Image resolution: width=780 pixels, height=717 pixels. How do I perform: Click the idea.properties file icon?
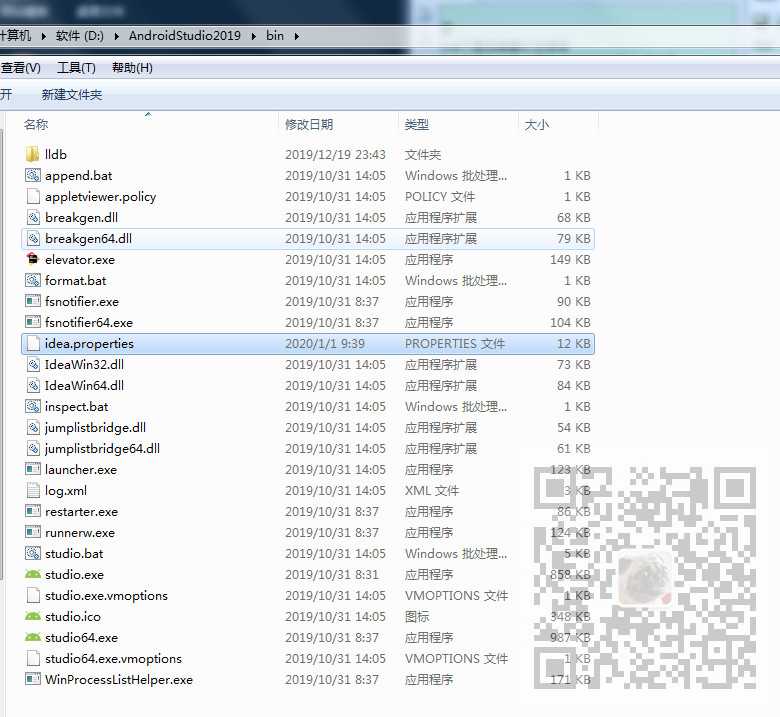coord(33,343)
